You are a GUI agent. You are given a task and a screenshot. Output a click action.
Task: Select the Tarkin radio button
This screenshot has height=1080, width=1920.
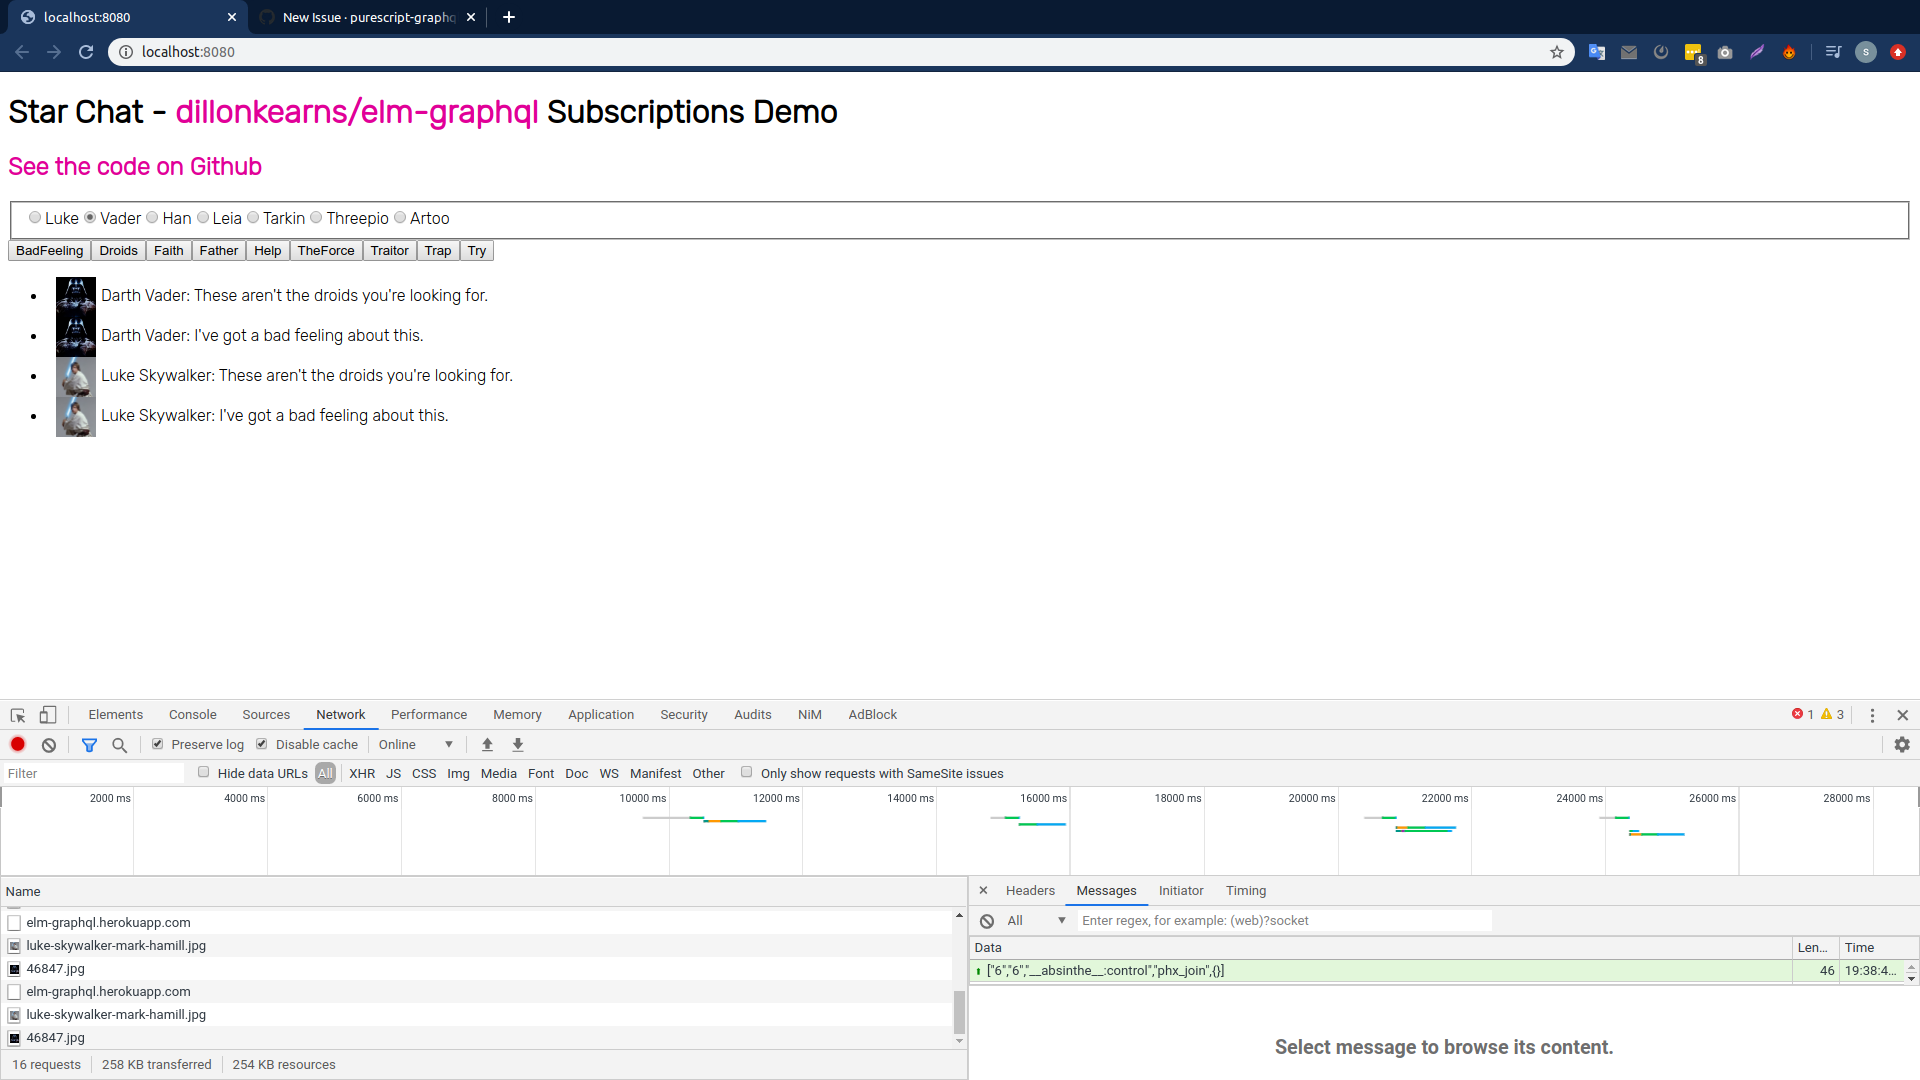253,217
